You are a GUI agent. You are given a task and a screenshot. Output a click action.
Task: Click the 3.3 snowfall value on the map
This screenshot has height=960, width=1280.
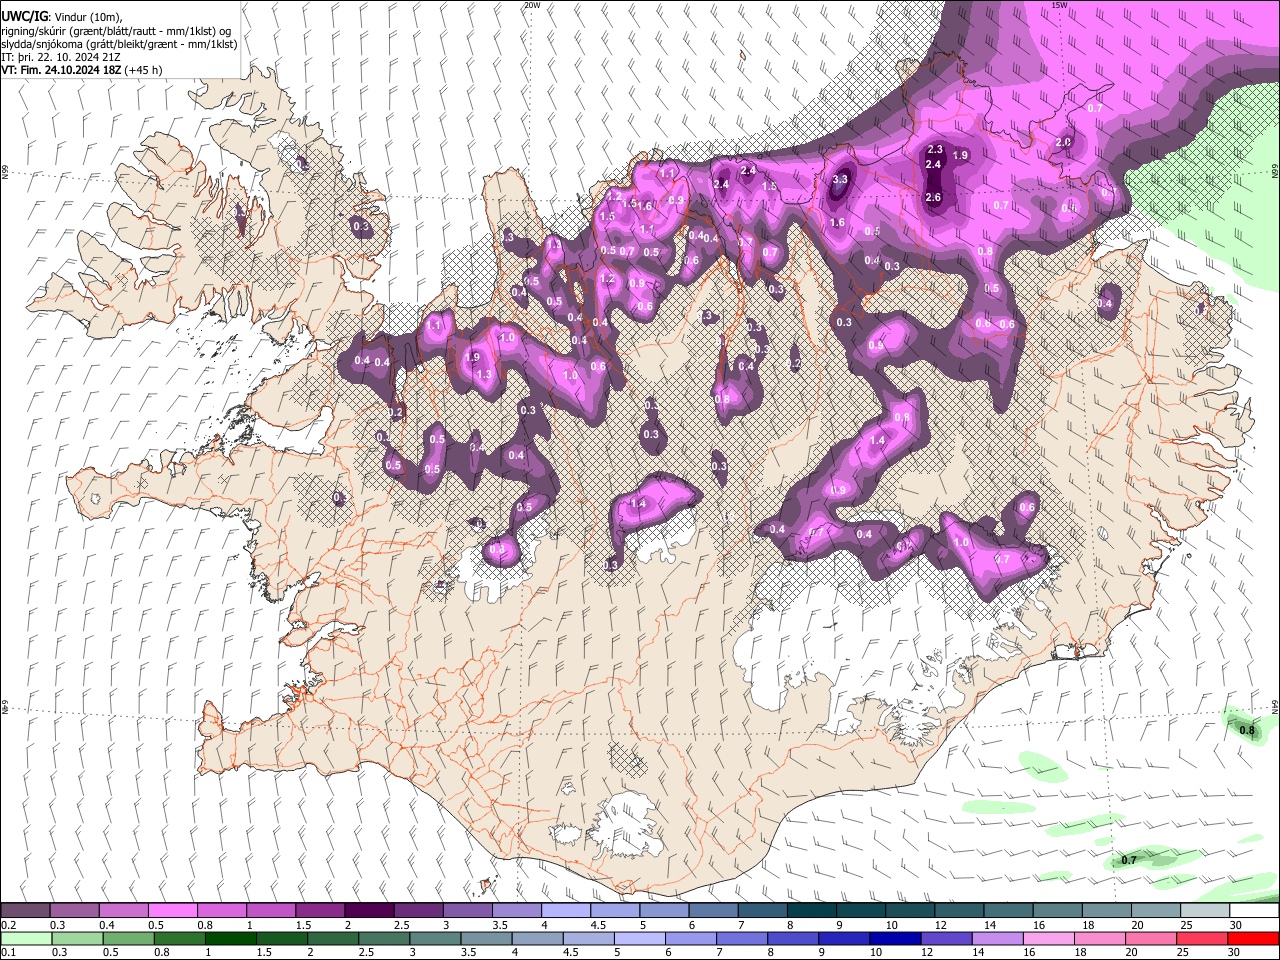coord(840,180)
